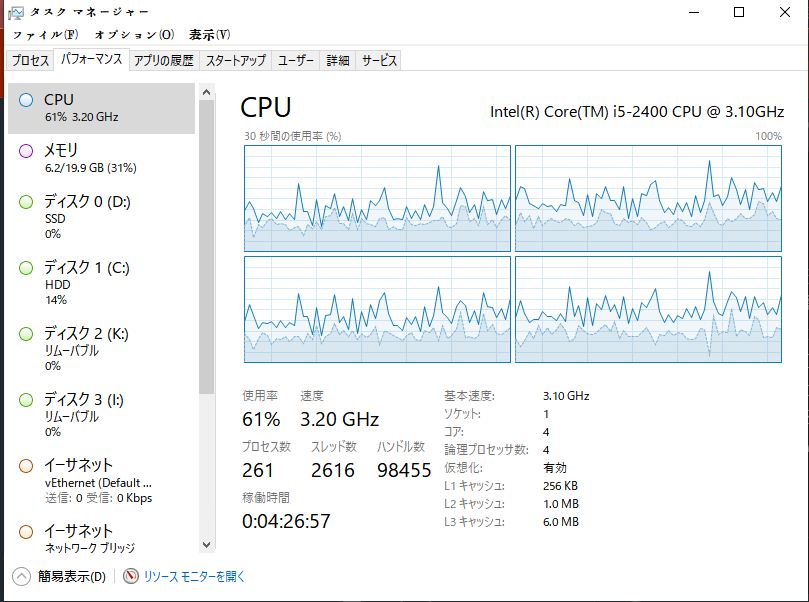Click 簡易表示(D) to show fewer details
Screen dimensions: 809x602
(72, 576)
